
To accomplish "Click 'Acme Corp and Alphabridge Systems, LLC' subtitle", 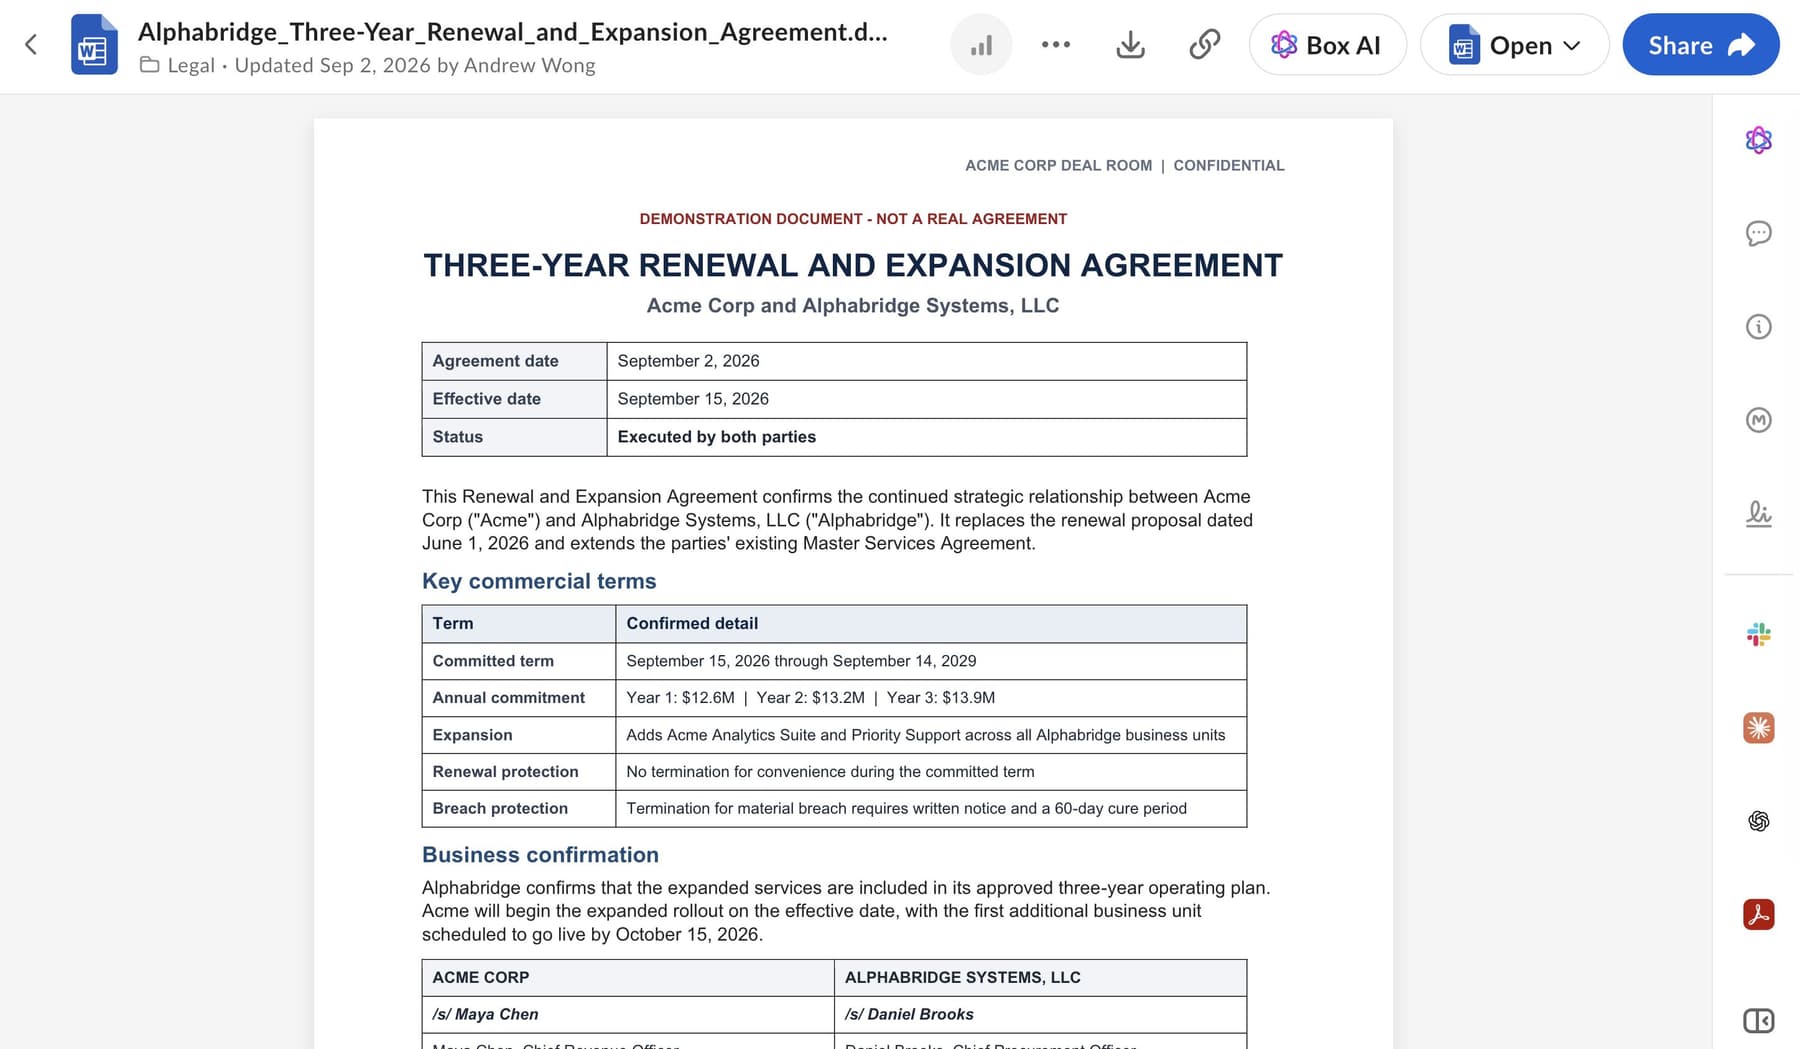I will pos(853,306).
